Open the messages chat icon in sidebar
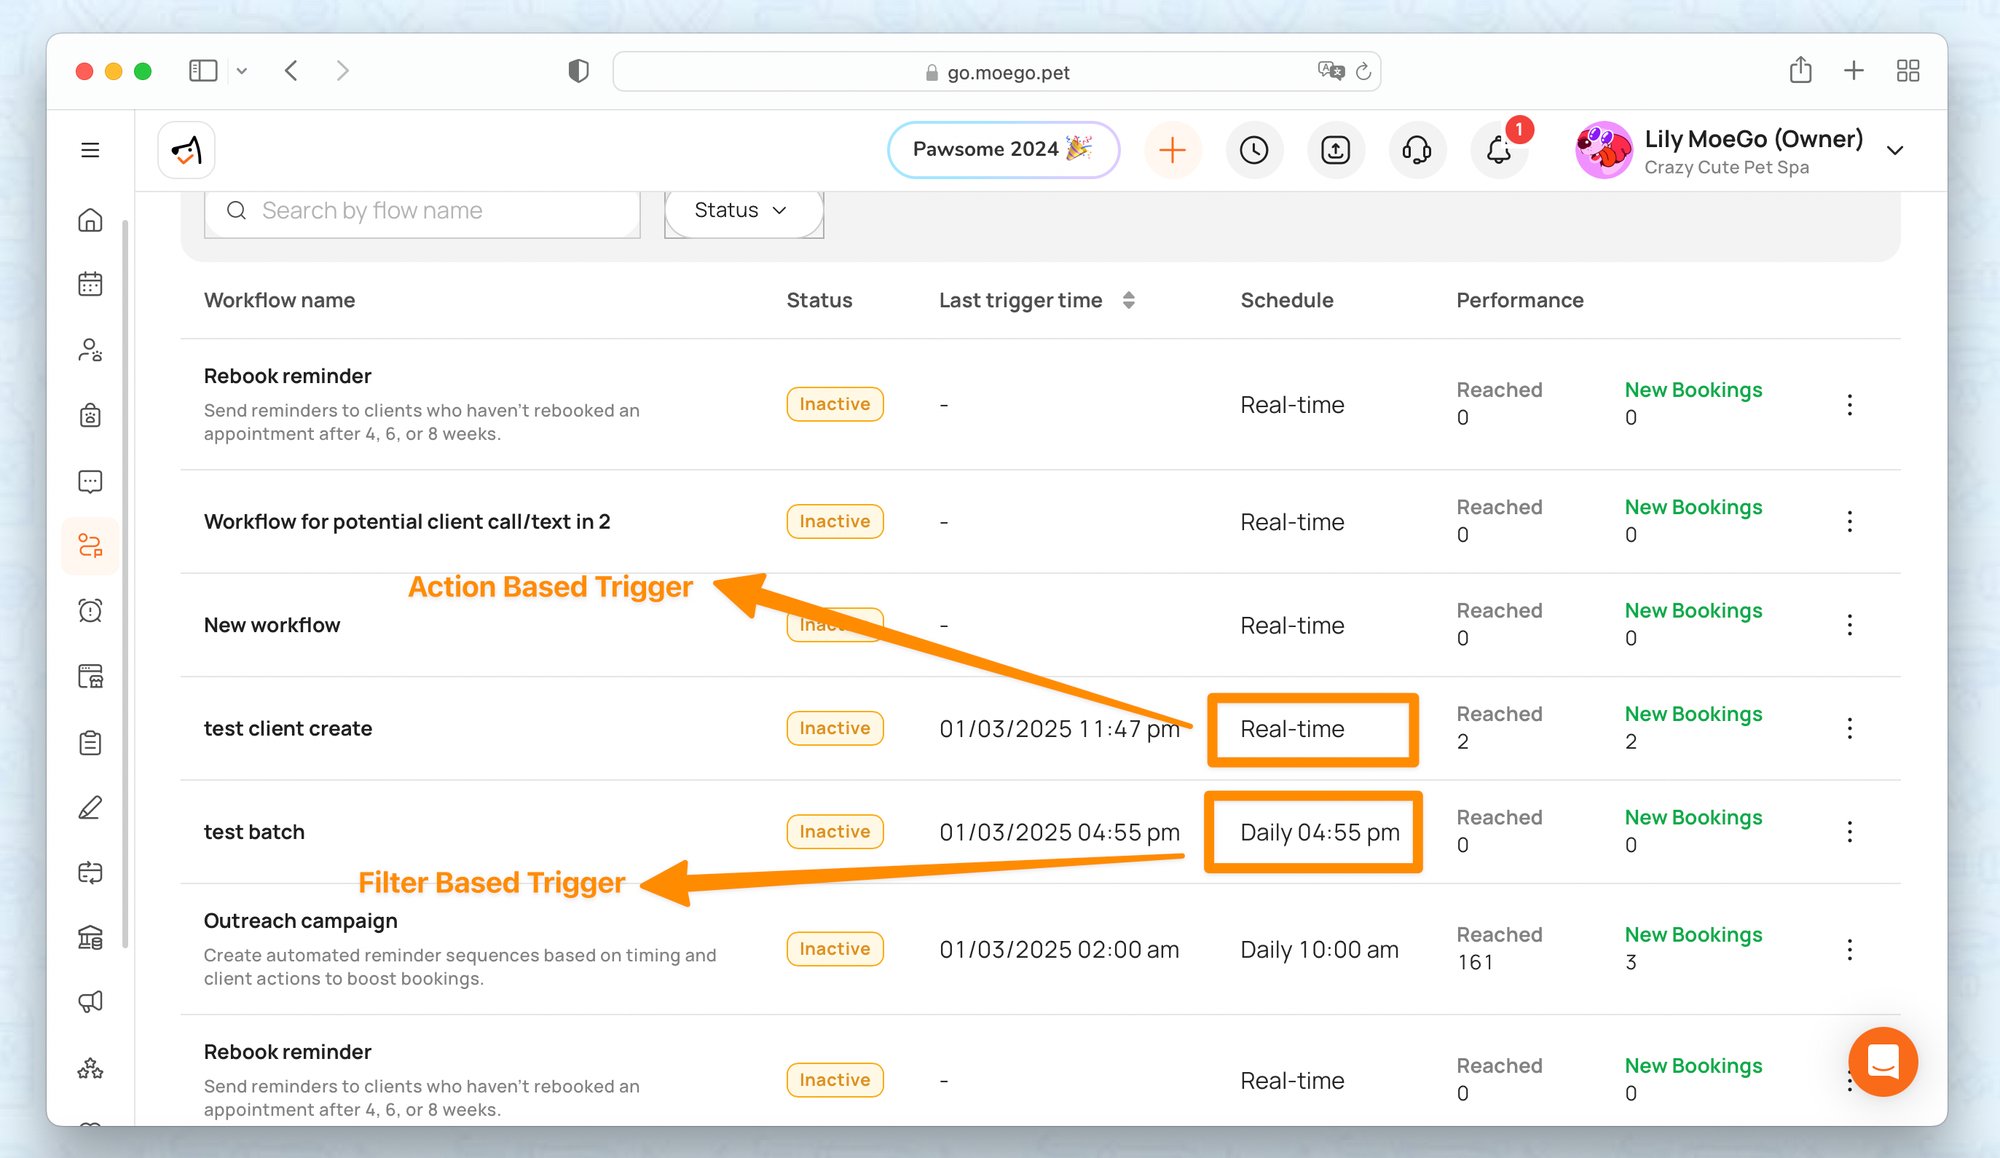This screenshot has width=2000, height=1158. pos(90,482)
